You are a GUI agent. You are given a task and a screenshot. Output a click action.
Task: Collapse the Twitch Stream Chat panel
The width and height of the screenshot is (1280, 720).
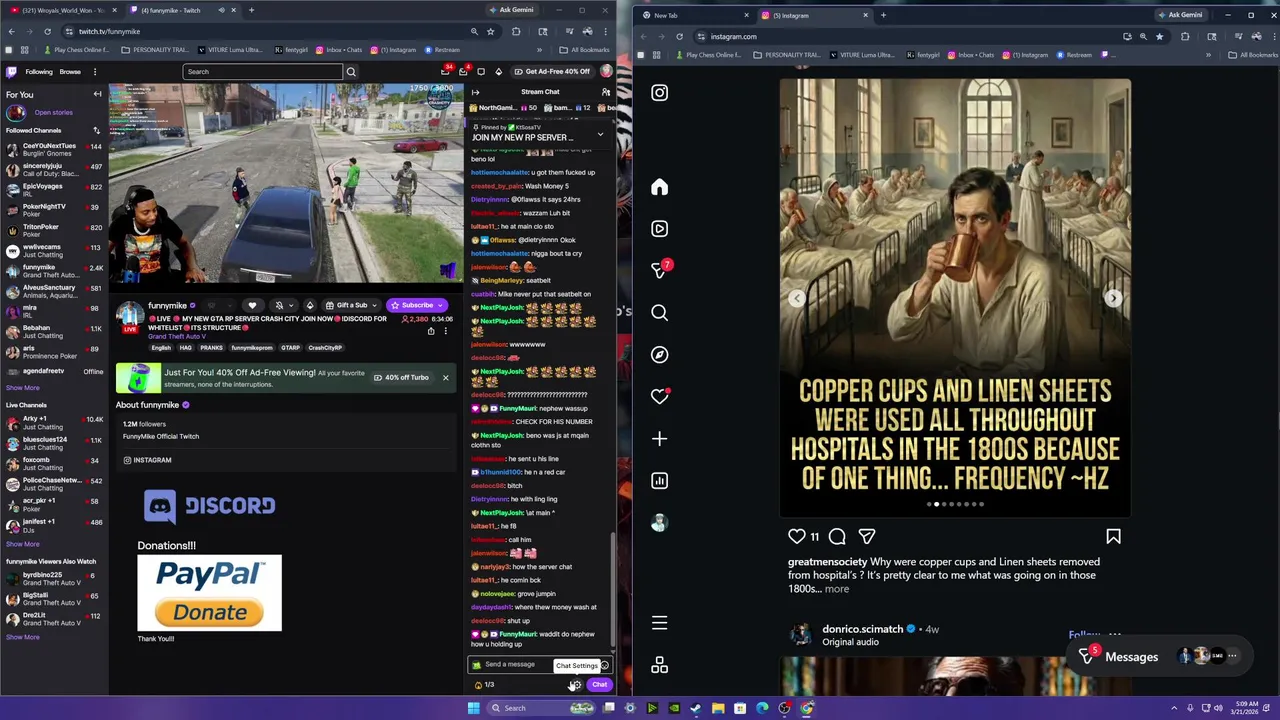475,92
